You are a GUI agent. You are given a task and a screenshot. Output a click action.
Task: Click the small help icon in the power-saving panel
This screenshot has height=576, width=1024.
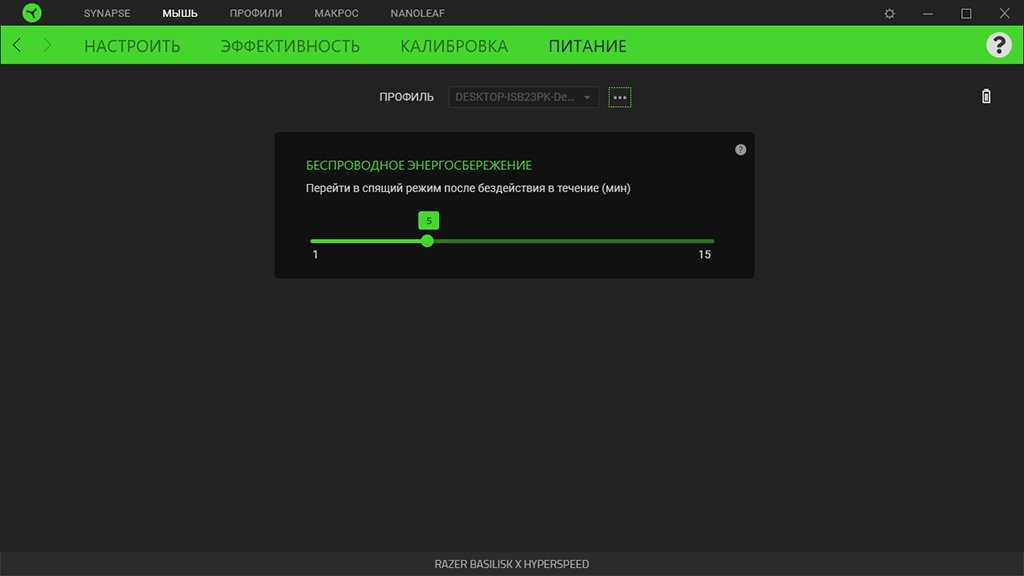740,150
